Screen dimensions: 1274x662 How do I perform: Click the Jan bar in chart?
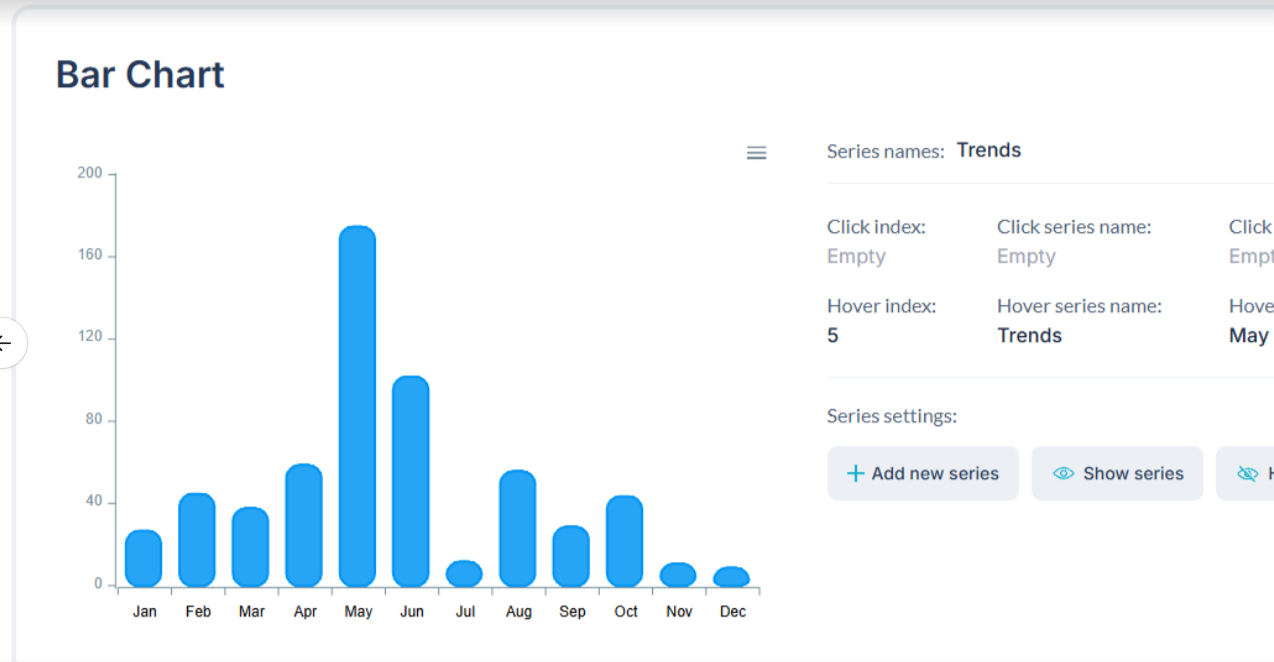[x=144, y=558]
